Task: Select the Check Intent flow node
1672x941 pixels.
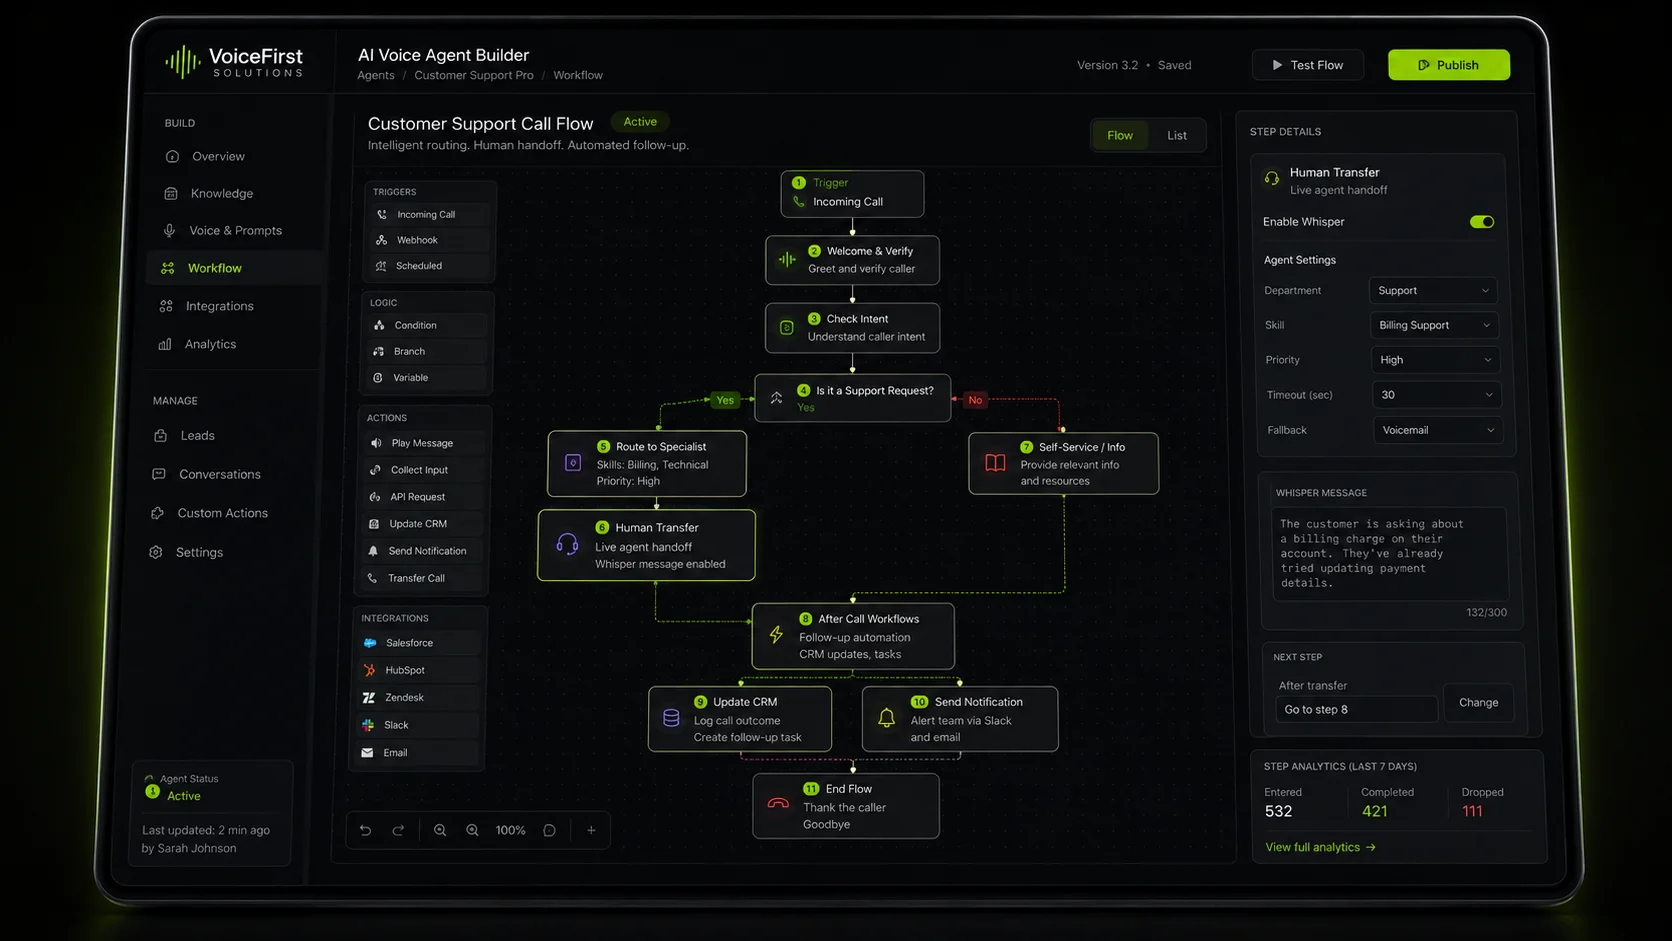Action: pos(852,328)
